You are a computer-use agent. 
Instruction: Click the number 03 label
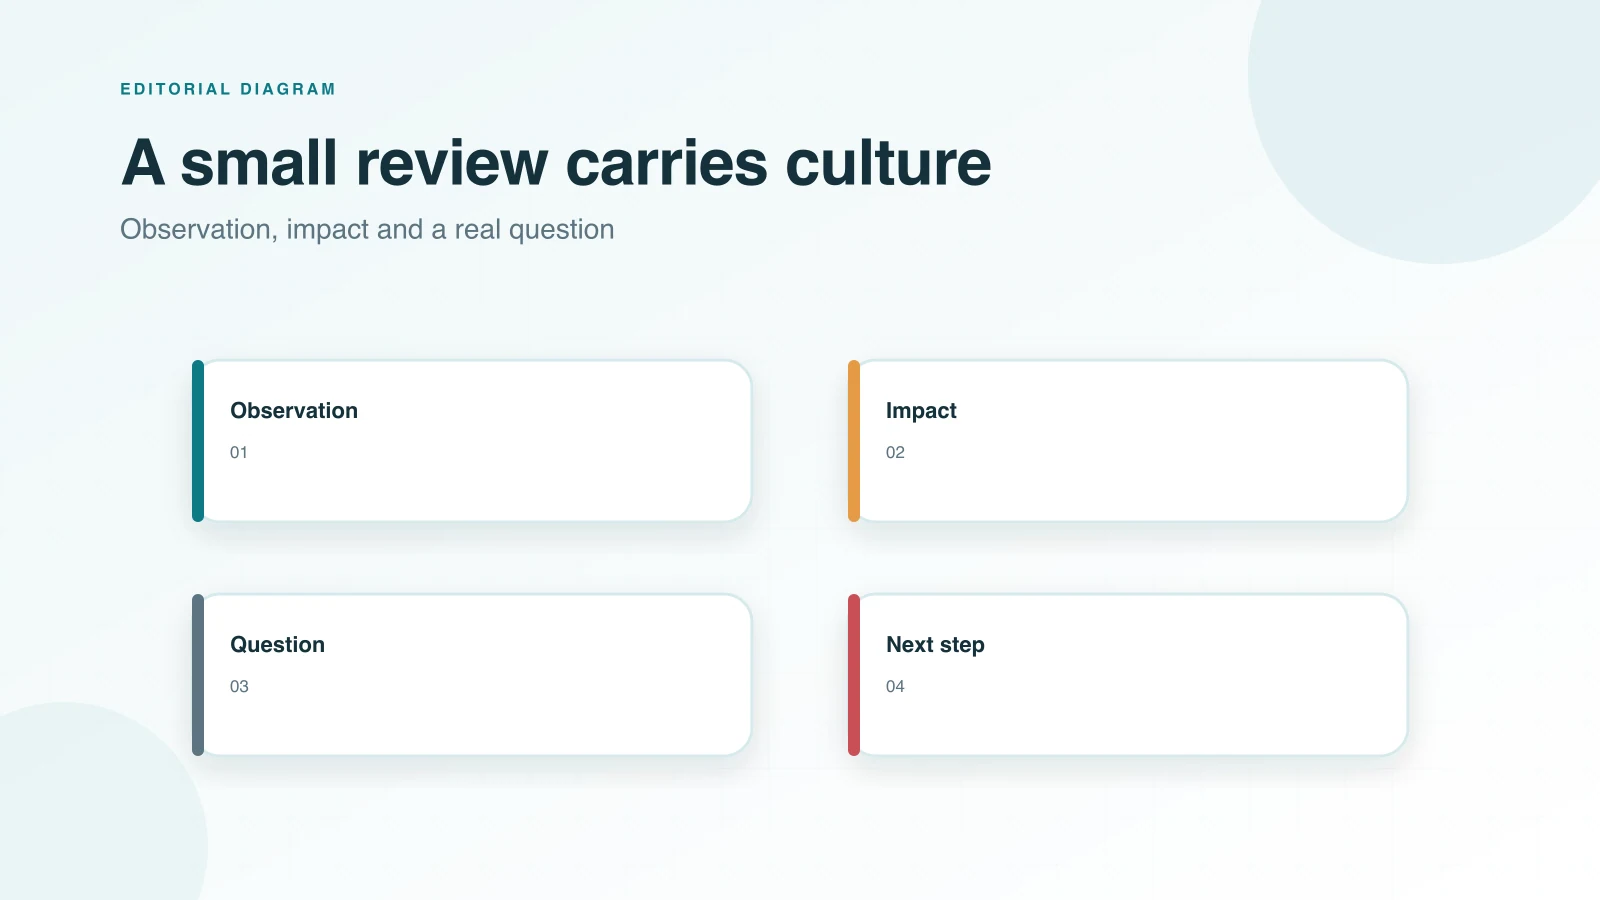[239, 687]
